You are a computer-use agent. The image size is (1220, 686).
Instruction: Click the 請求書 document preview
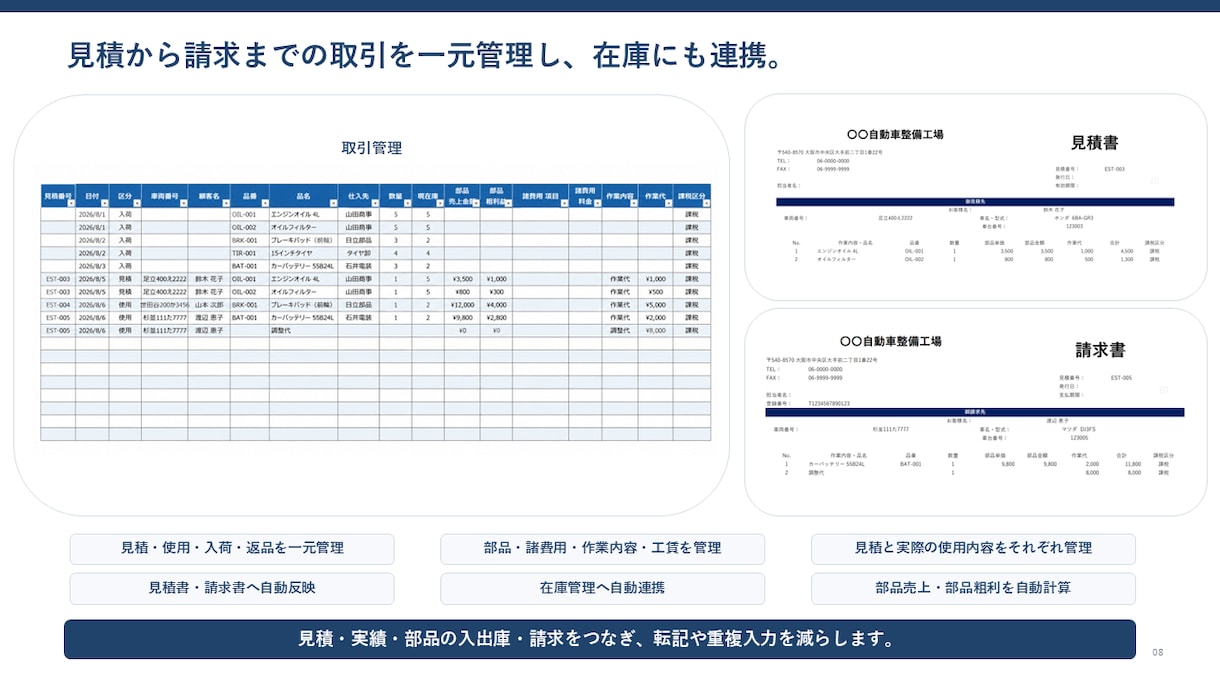pos(975,412)
